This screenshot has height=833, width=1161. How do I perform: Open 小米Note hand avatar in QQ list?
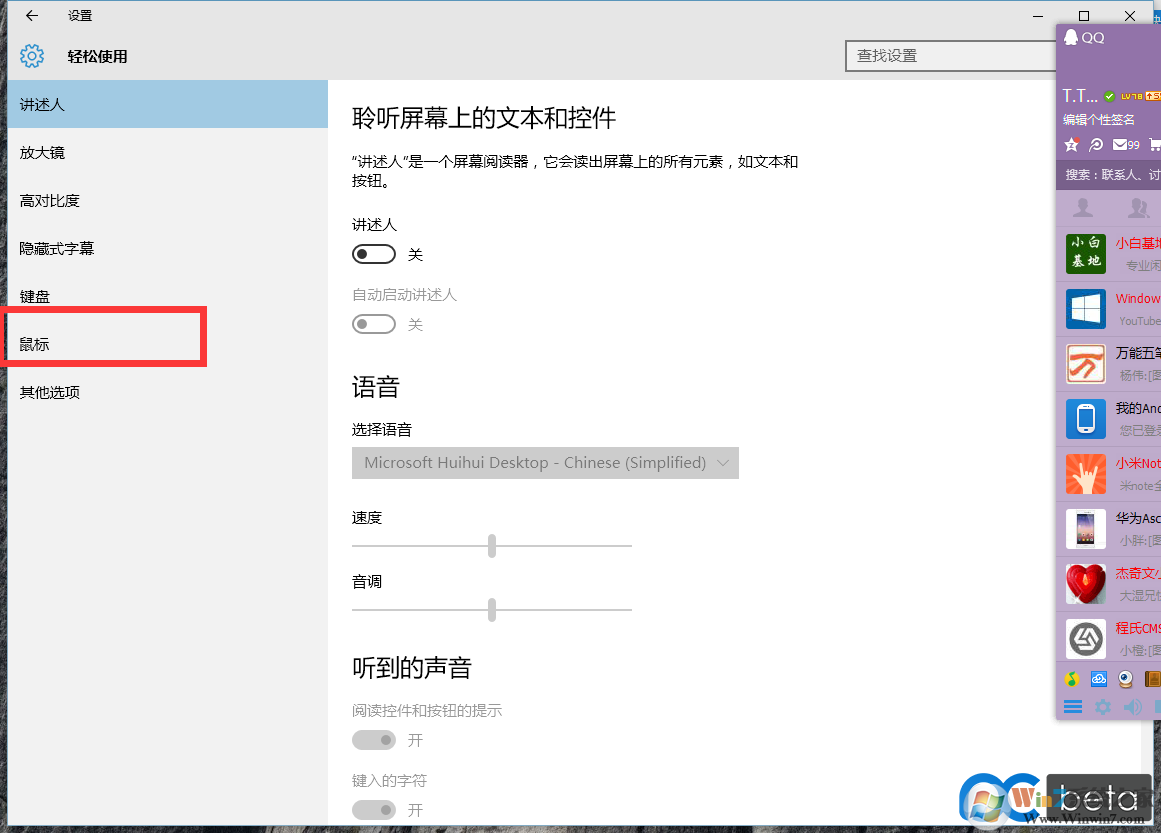tap(1085, 474)
